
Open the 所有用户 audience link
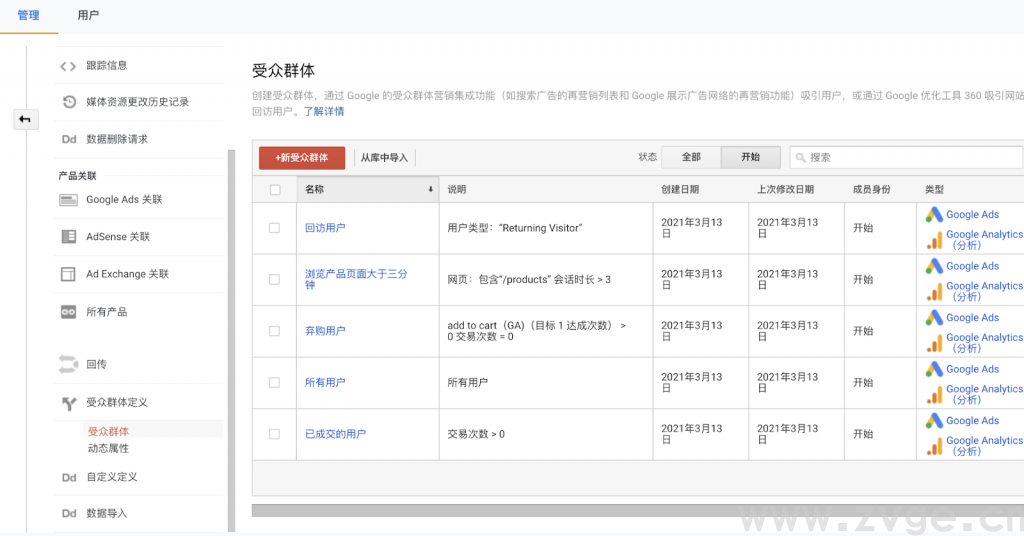(325, 383)
